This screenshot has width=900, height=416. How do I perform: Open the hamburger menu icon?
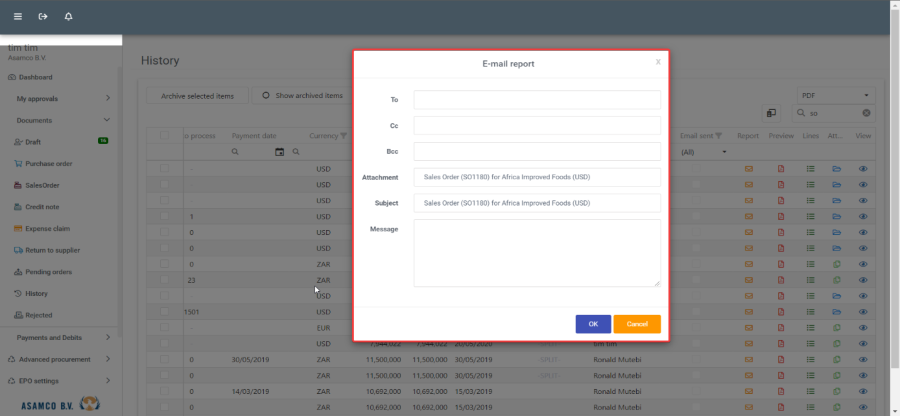(x=17, y=17)
